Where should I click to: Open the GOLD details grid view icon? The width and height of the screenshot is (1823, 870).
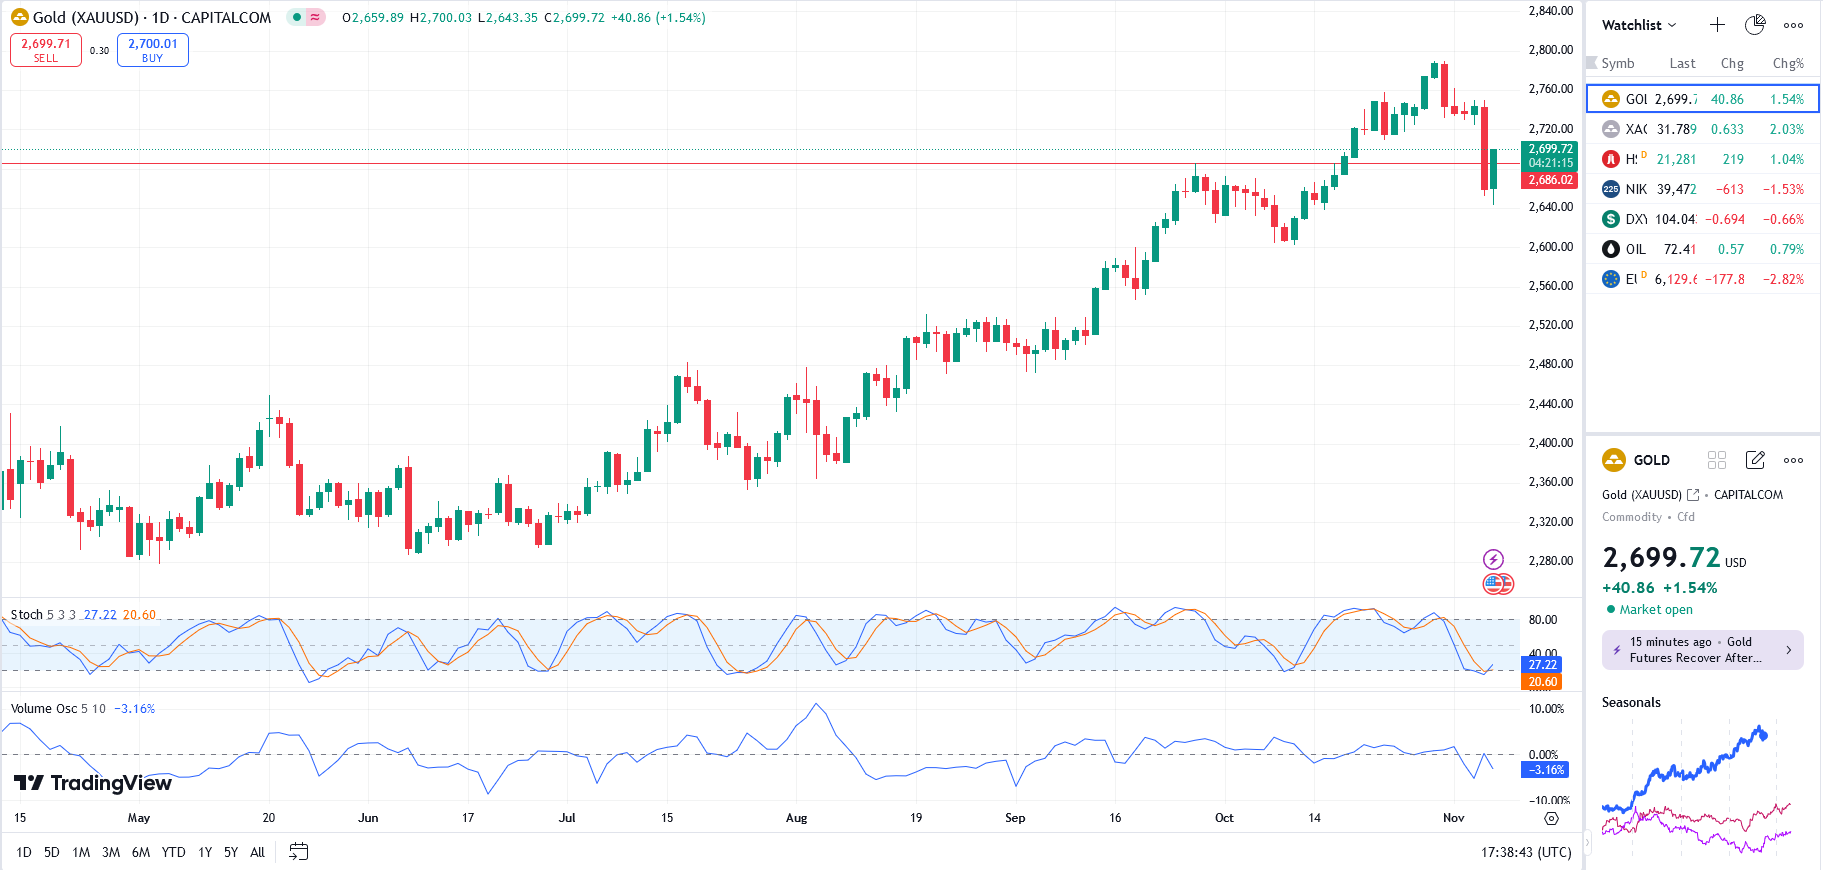point(1717,460)
